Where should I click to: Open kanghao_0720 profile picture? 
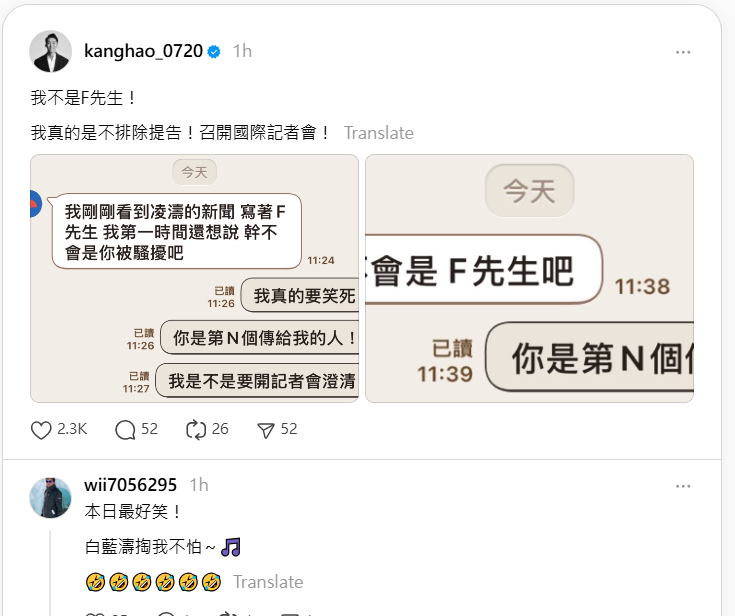(51, 52)
